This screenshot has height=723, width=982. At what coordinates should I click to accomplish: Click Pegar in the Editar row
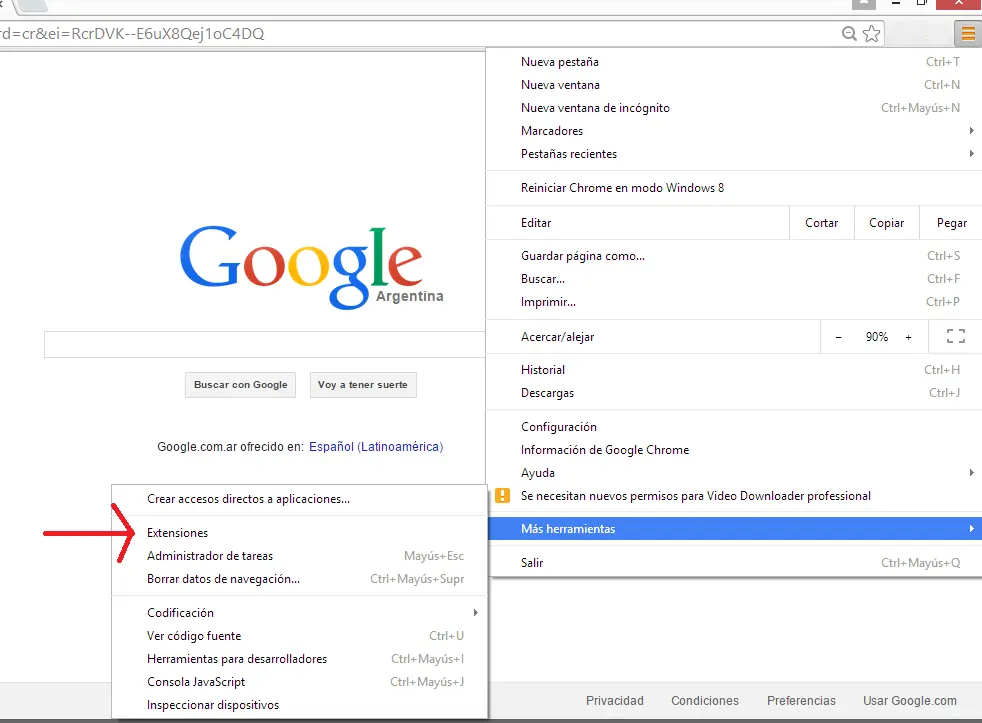[952, 223]
